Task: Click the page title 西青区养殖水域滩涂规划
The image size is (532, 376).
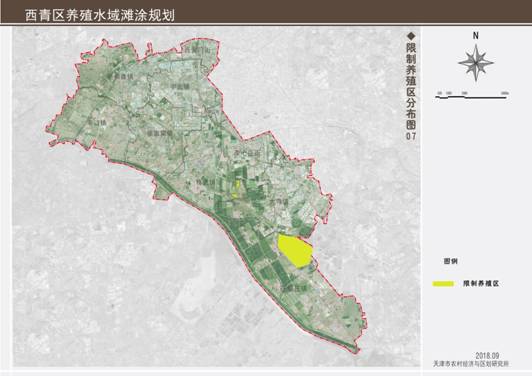Action: tap(100, 16)
